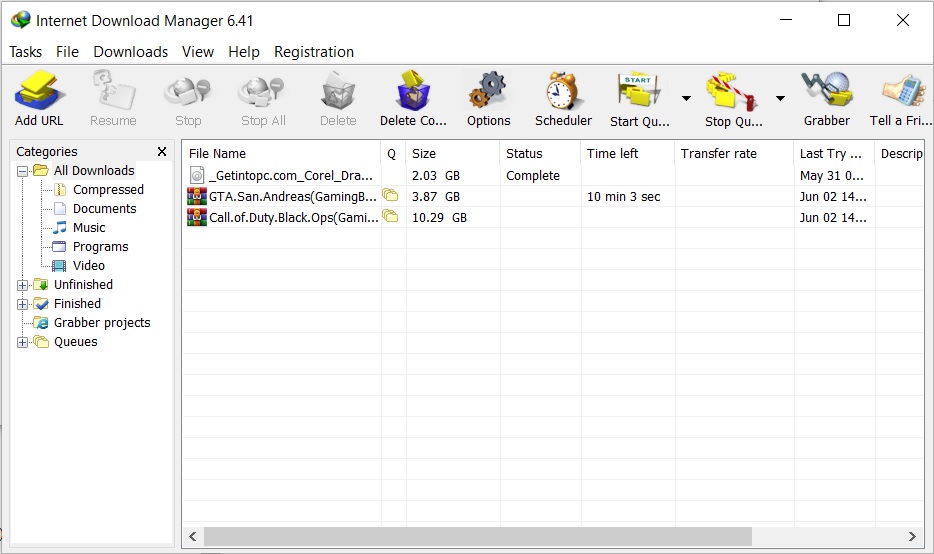Select the Compressed category
This screenshot has width=934, height=554.
(108, 189)
